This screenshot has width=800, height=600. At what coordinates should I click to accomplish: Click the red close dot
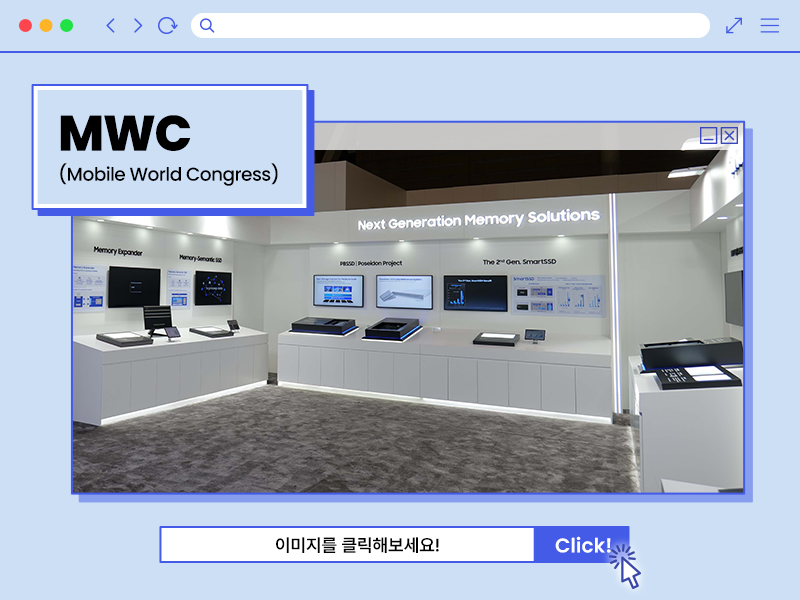tap(26, 26)
